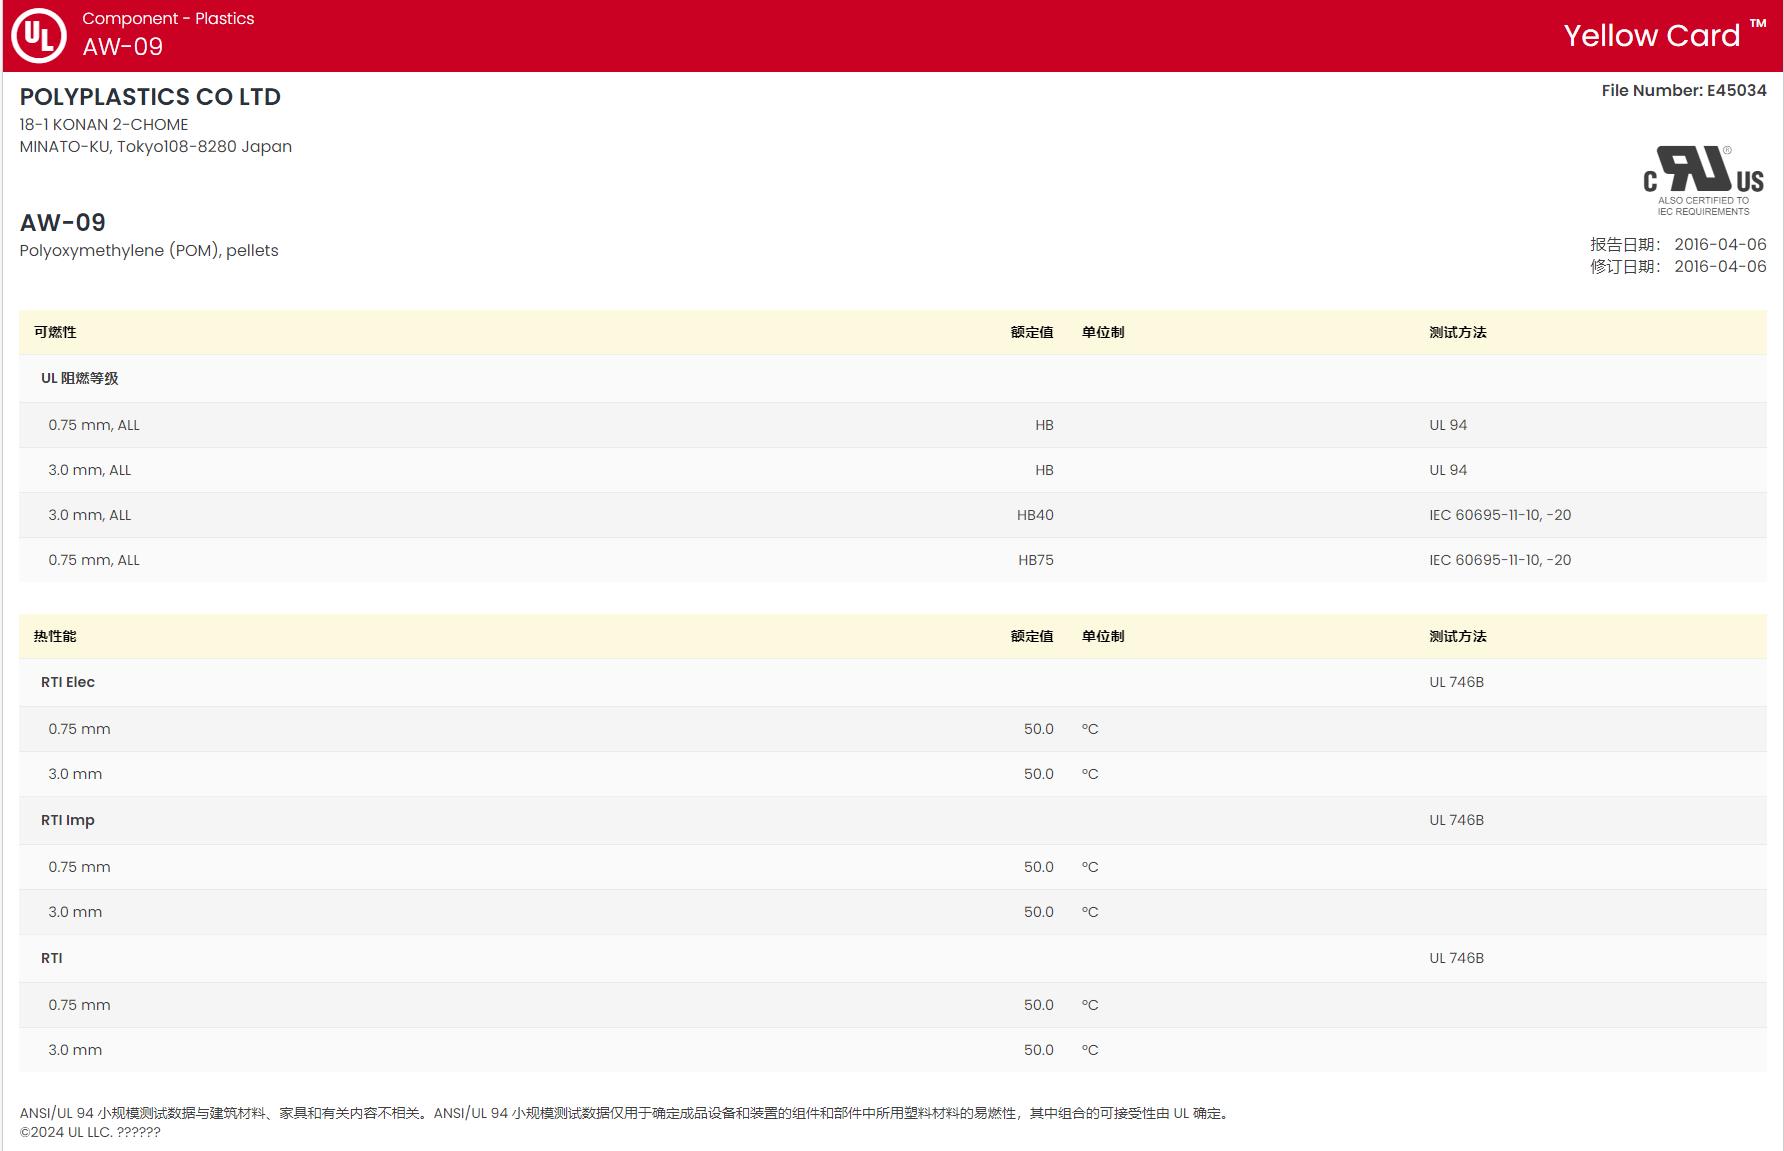Click the '50.0' value in the last 3.0 mm row
Viewport: 1784px width, 1151px height.
pos(1039,1050)
